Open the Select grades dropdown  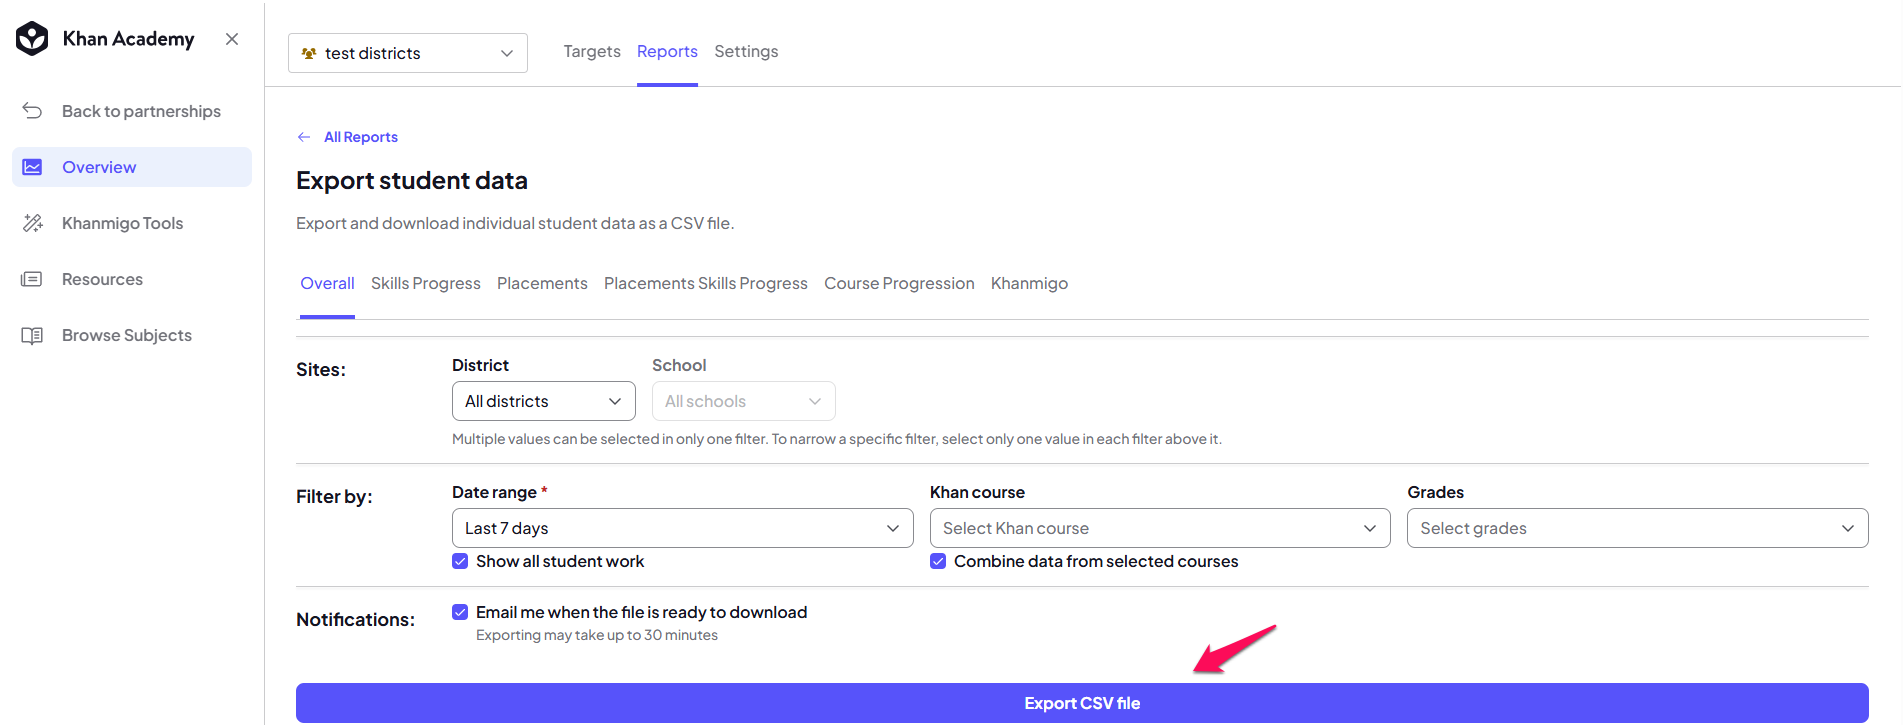1638,528
